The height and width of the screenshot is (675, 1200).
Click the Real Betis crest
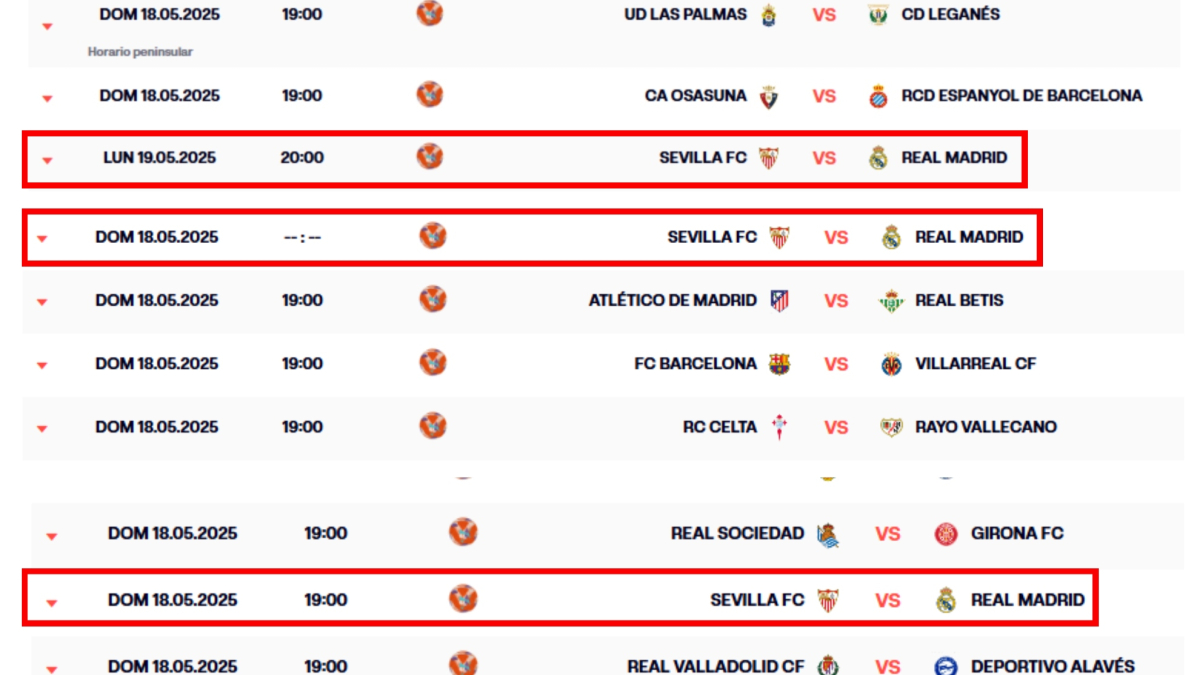click(x=891, y=300)
